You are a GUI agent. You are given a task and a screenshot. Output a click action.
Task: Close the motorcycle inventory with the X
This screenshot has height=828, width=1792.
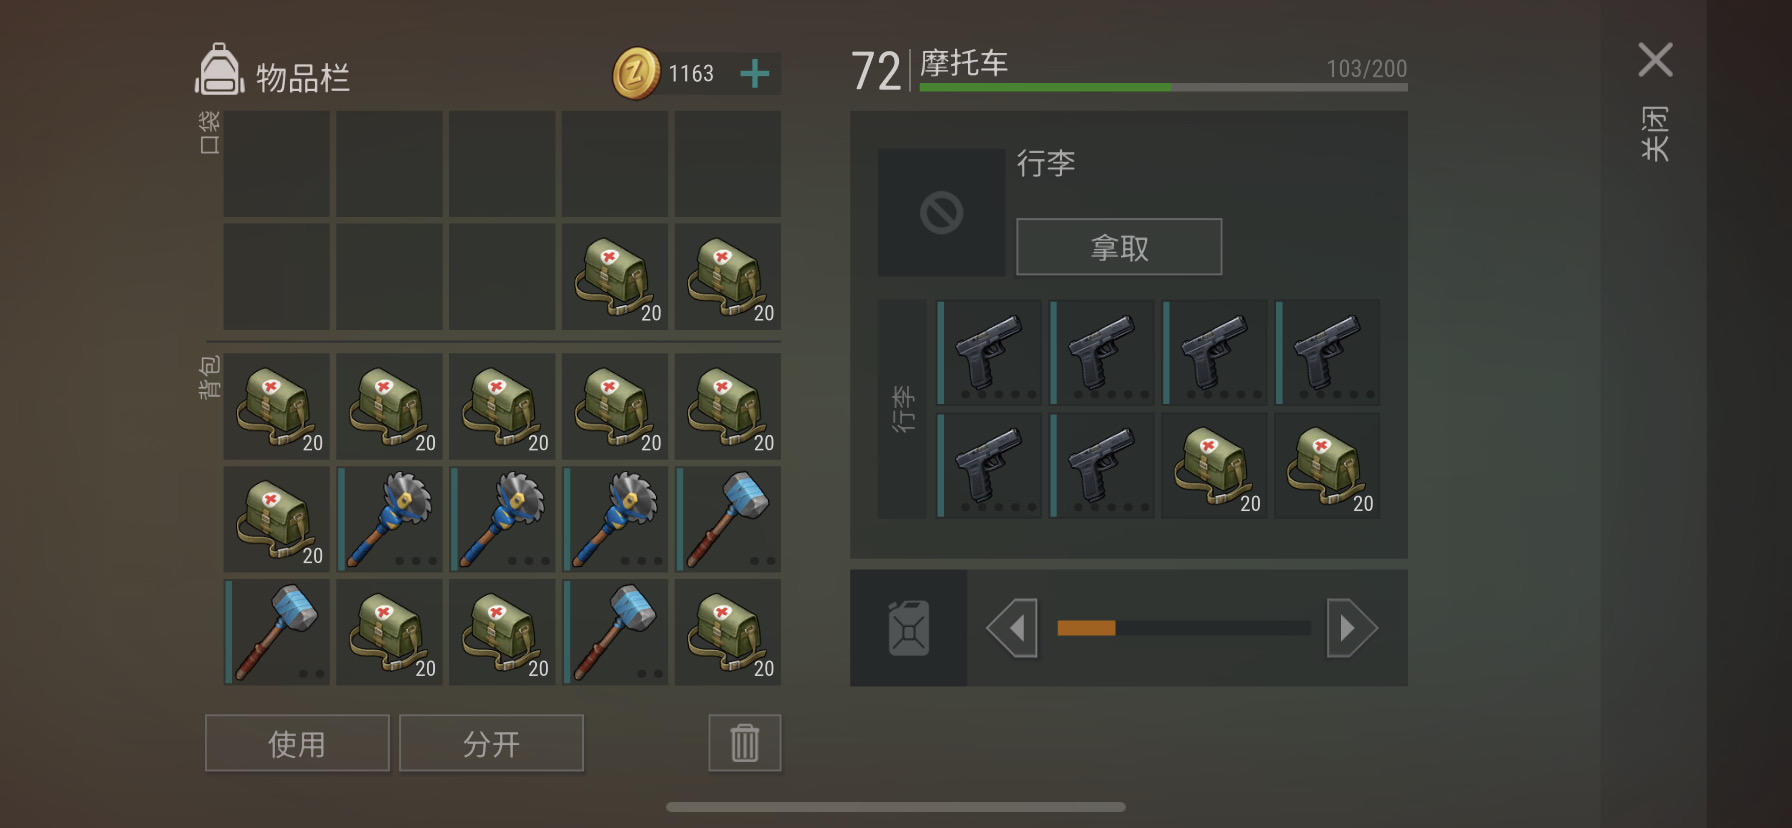pyautogui.click(x=1656, y=60)
